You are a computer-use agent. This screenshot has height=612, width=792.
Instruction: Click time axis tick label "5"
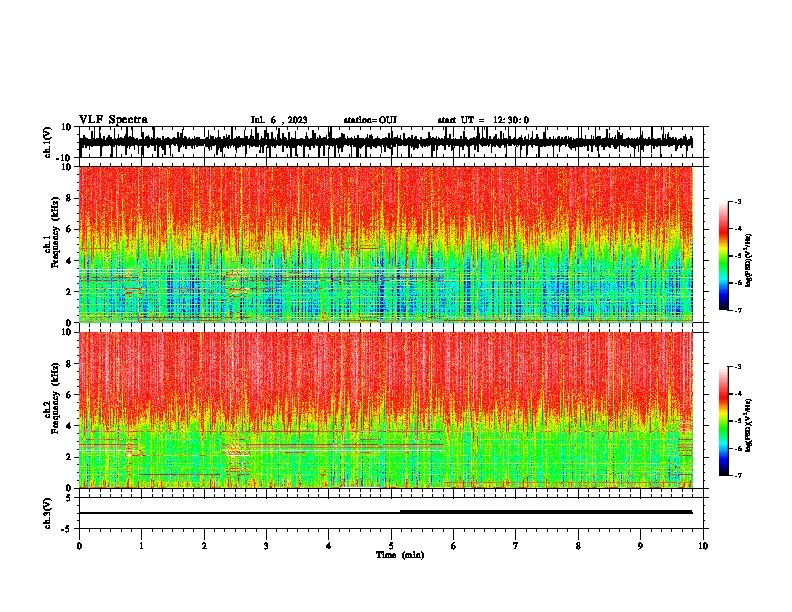[x=391, y=546]
